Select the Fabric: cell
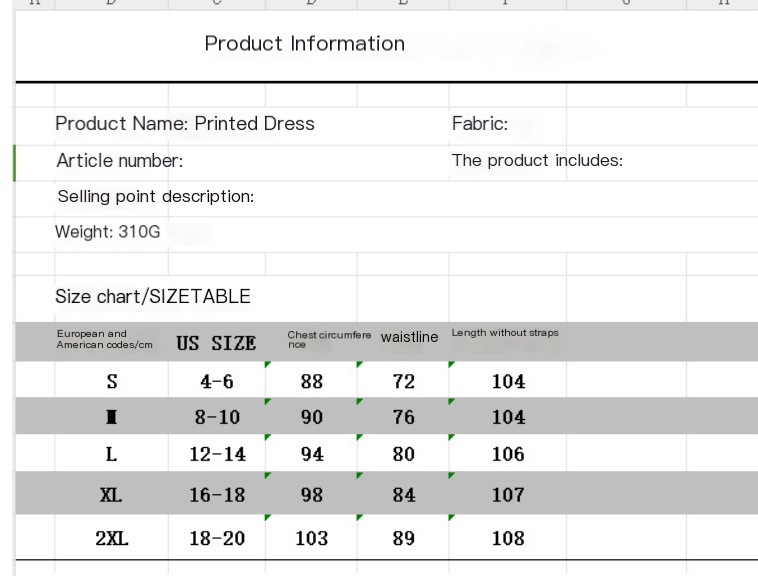The image size is (758, 576). pyautogui.click(x=480, y=124)
